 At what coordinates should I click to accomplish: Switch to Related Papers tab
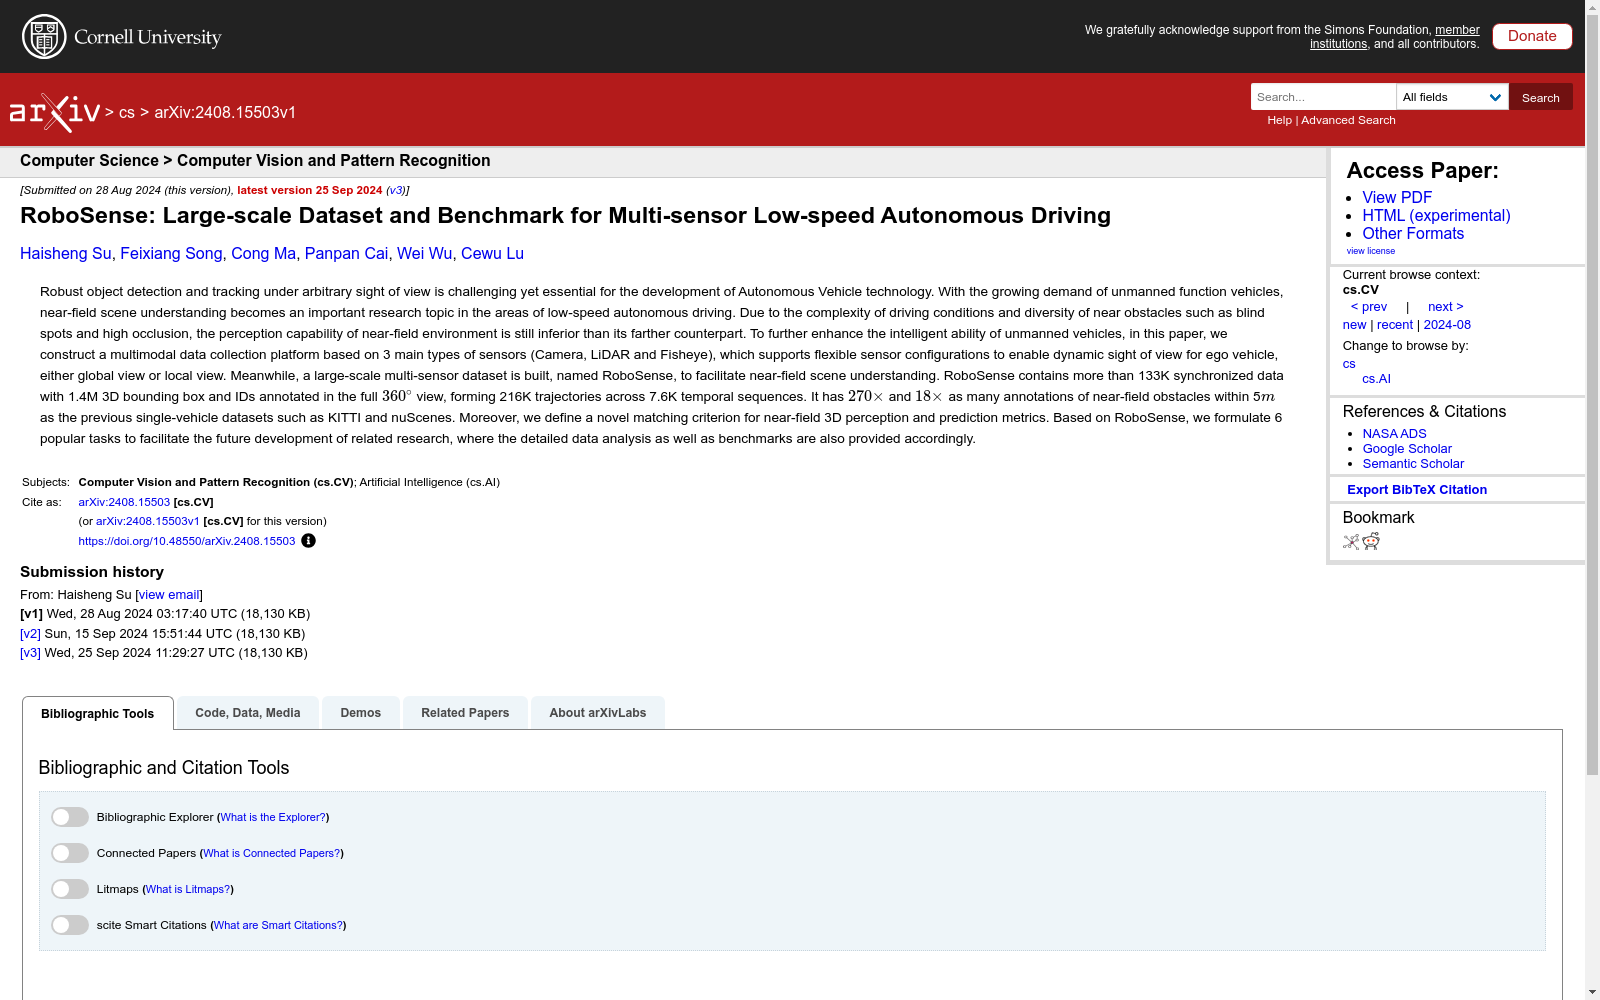(465, 713)
